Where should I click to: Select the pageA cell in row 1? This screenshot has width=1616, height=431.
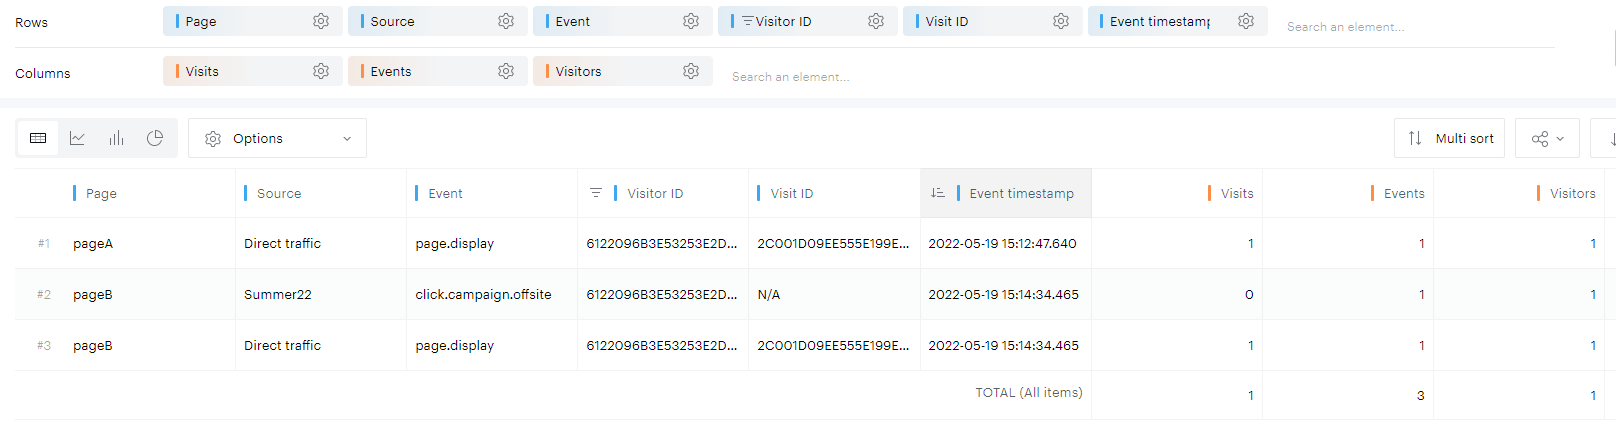tap(93, 243)
